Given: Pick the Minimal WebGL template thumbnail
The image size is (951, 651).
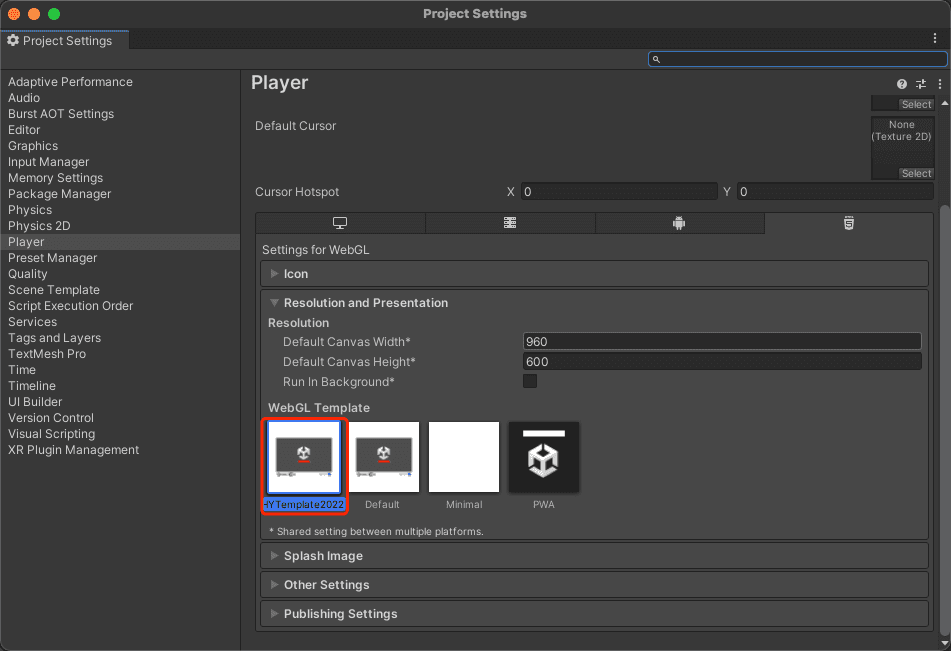Looking at the screenshot, I should (x=464, y=457).
